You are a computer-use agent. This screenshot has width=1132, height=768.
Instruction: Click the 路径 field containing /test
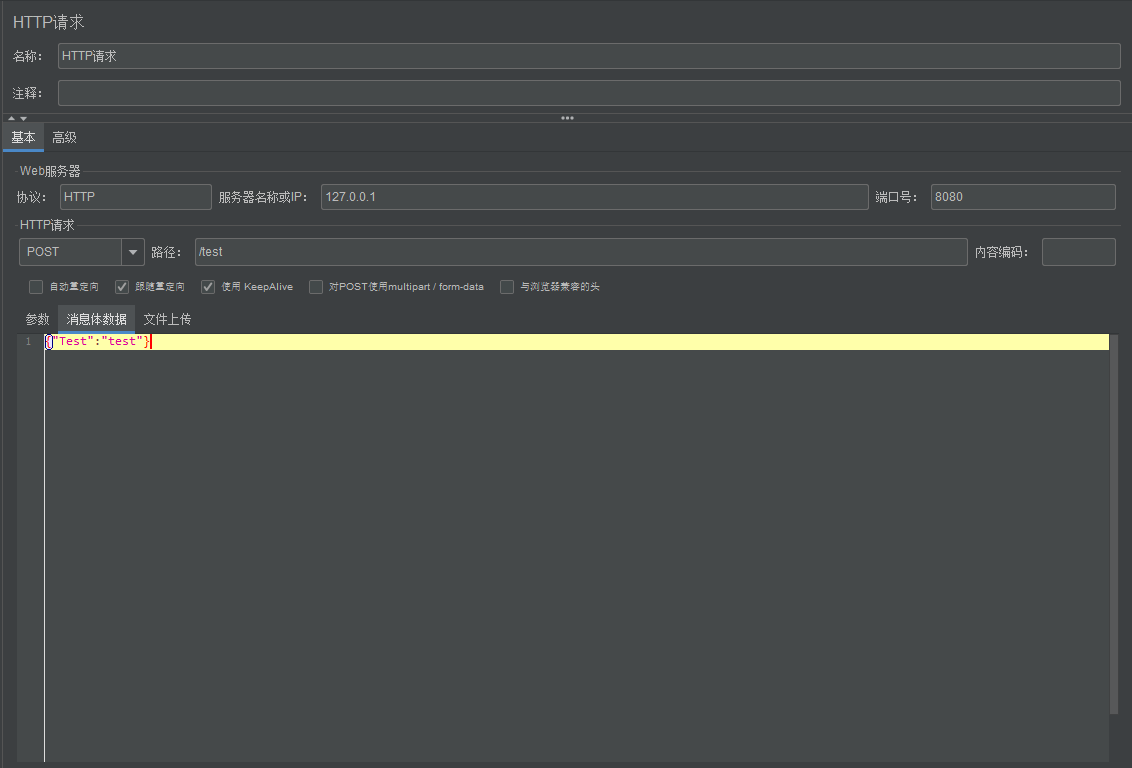[581, 252]
